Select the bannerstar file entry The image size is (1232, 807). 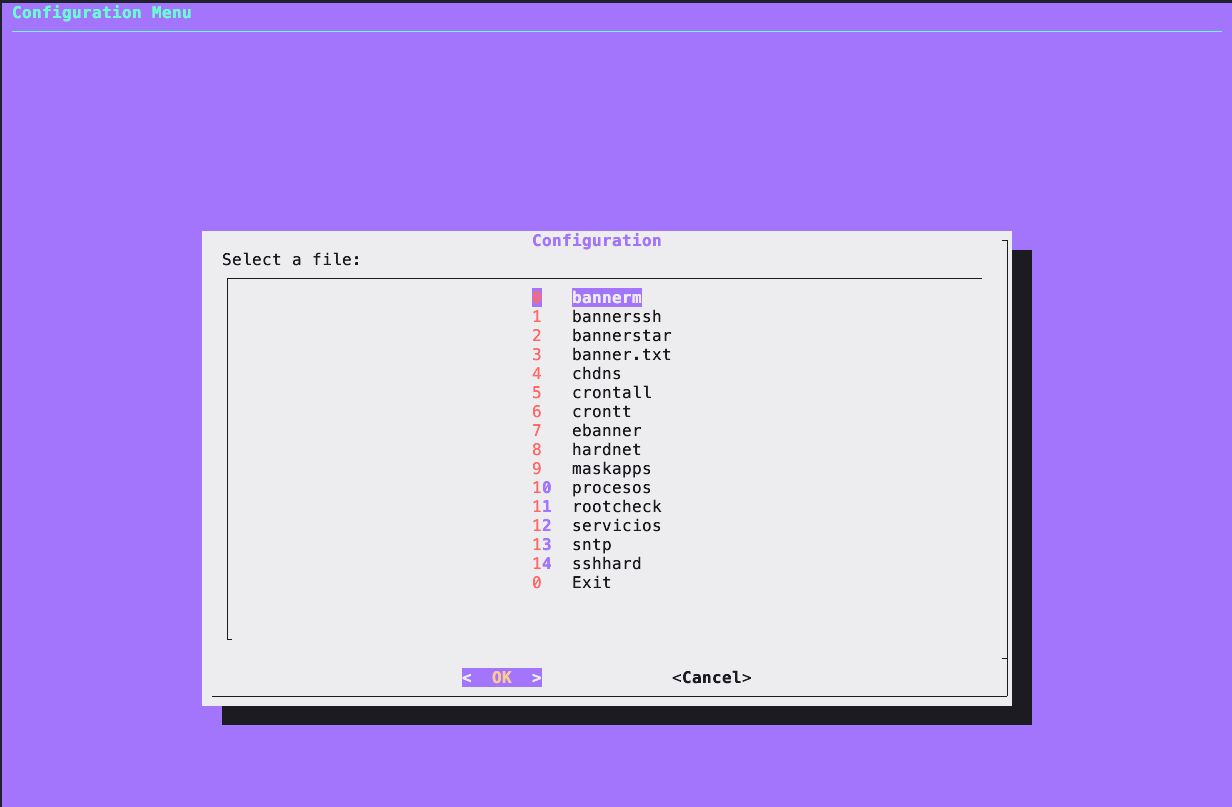click(621, 336)
